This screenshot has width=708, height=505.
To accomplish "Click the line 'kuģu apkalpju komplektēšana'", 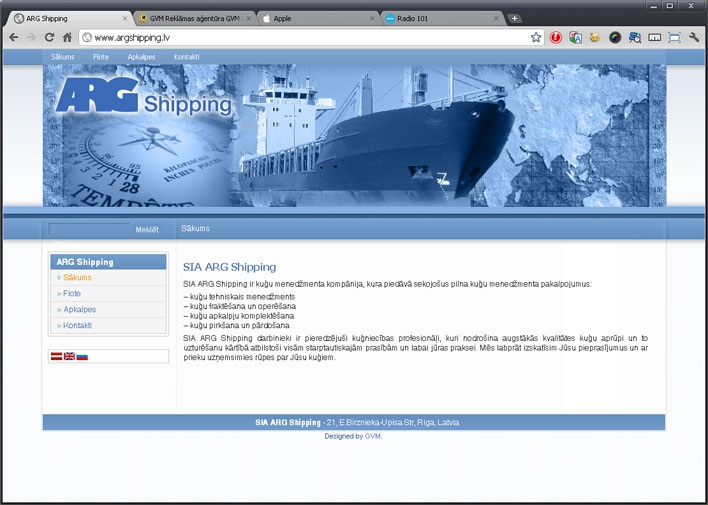I will coord(239,316).
